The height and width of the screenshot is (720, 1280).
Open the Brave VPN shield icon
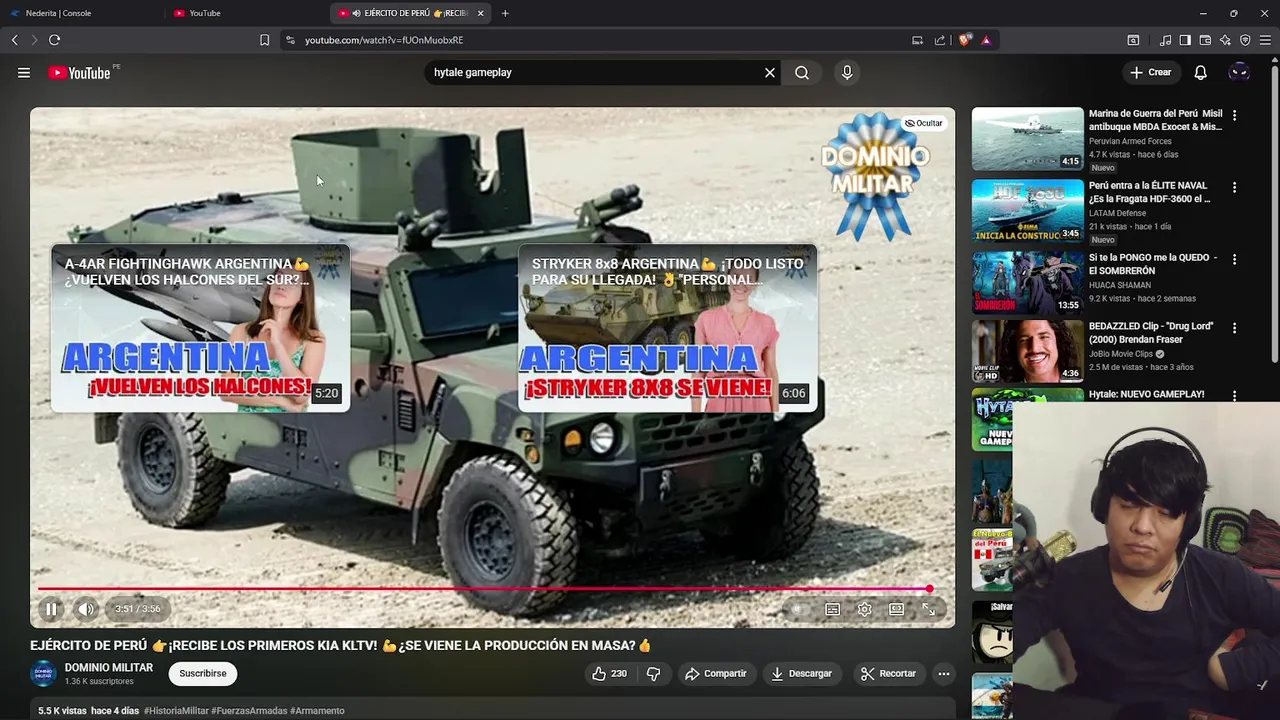1245,40
